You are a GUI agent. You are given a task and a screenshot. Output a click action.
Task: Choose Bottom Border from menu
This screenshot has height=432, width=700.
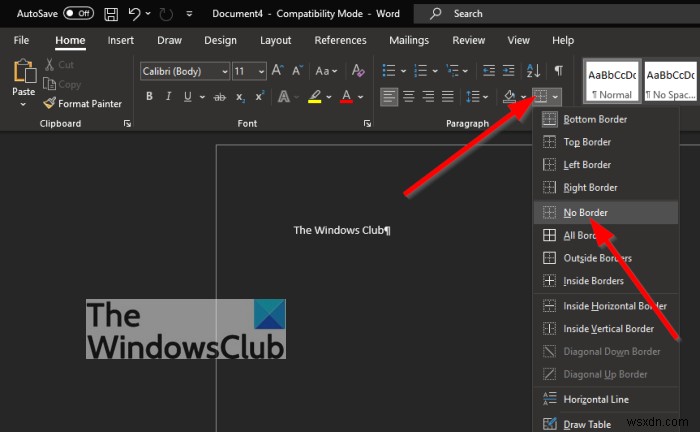tap(606, 119)
